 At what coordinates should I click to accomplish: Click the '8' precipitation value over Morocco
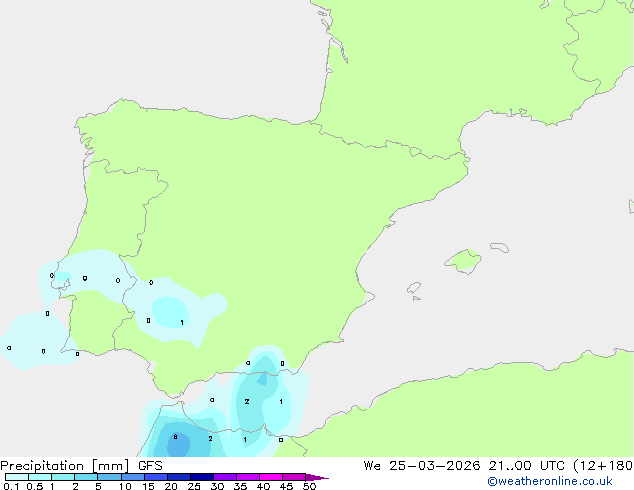(175, 437)
